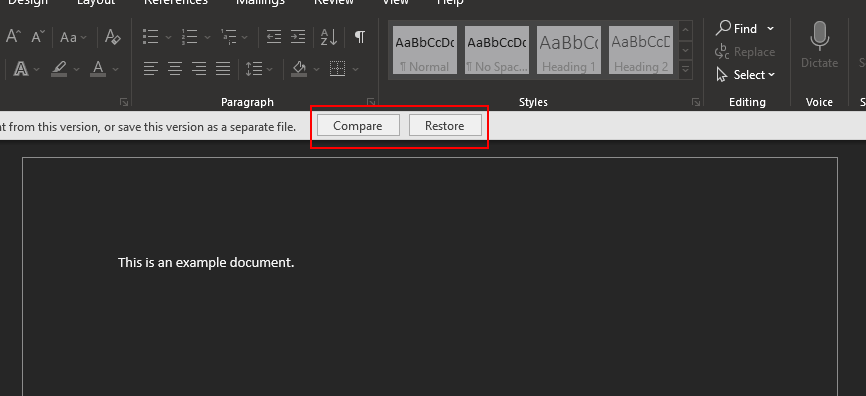The height and width of the screenshot is (396, 866).
Task: Open the Find dropdown arrow
Action: click(770, 29)
